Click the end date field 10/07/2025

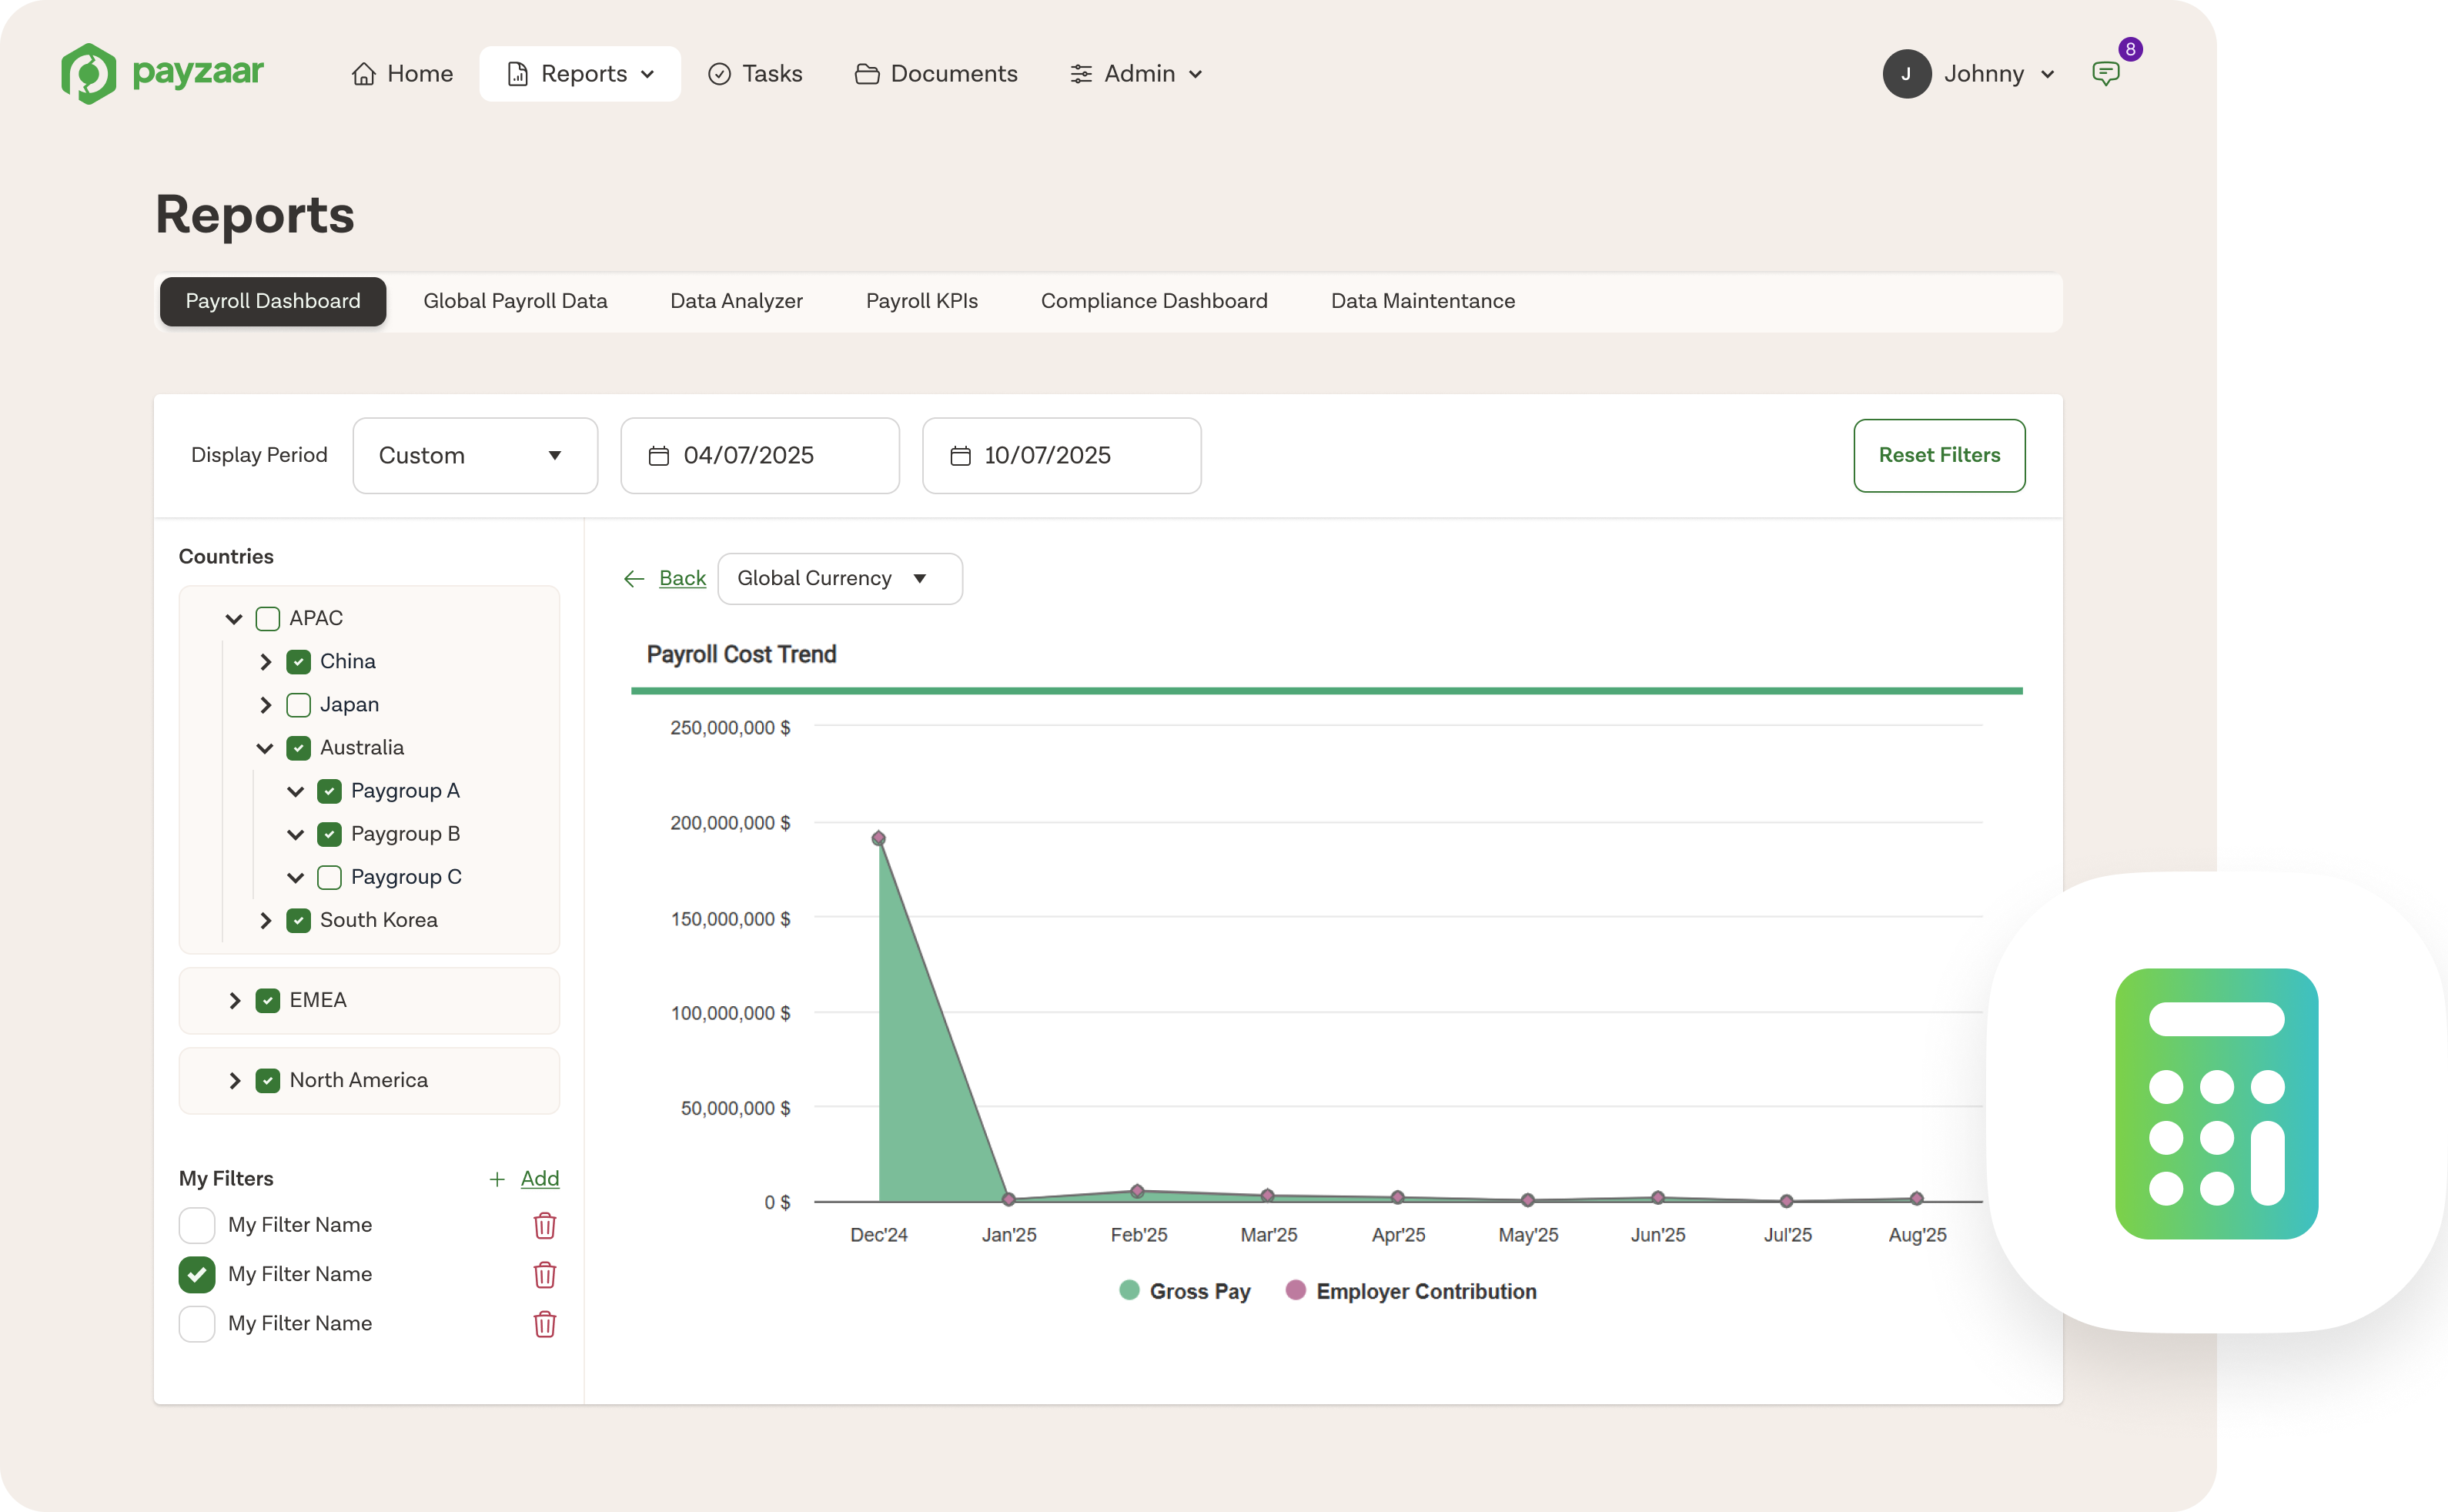pos(1061,456)
